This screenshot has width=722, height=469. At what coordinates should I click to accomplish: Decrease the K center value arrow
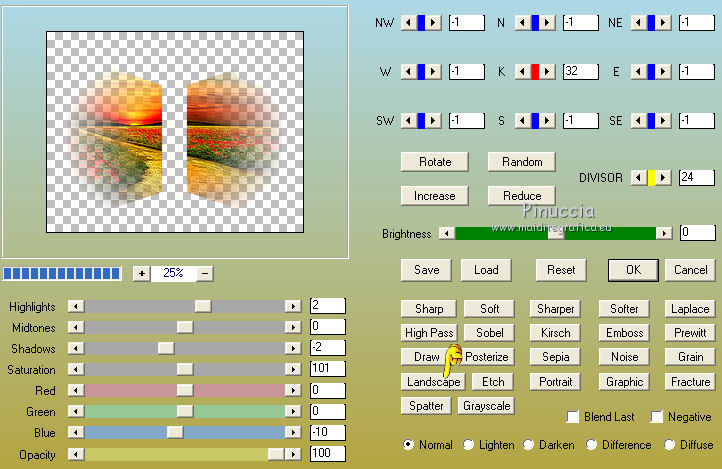523,72
